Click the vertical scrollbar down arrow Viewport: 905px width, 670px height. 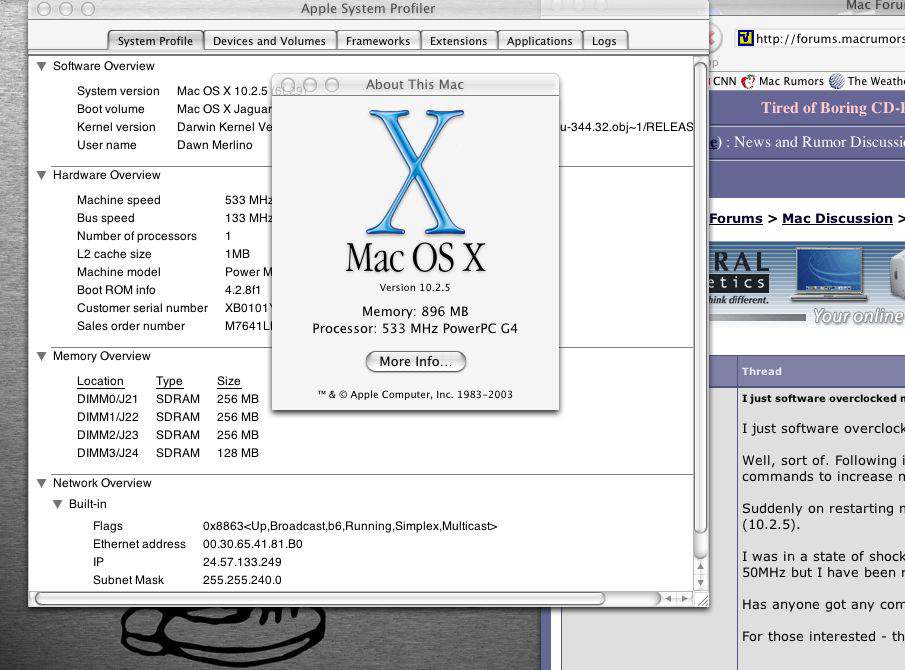click(701, 583)
